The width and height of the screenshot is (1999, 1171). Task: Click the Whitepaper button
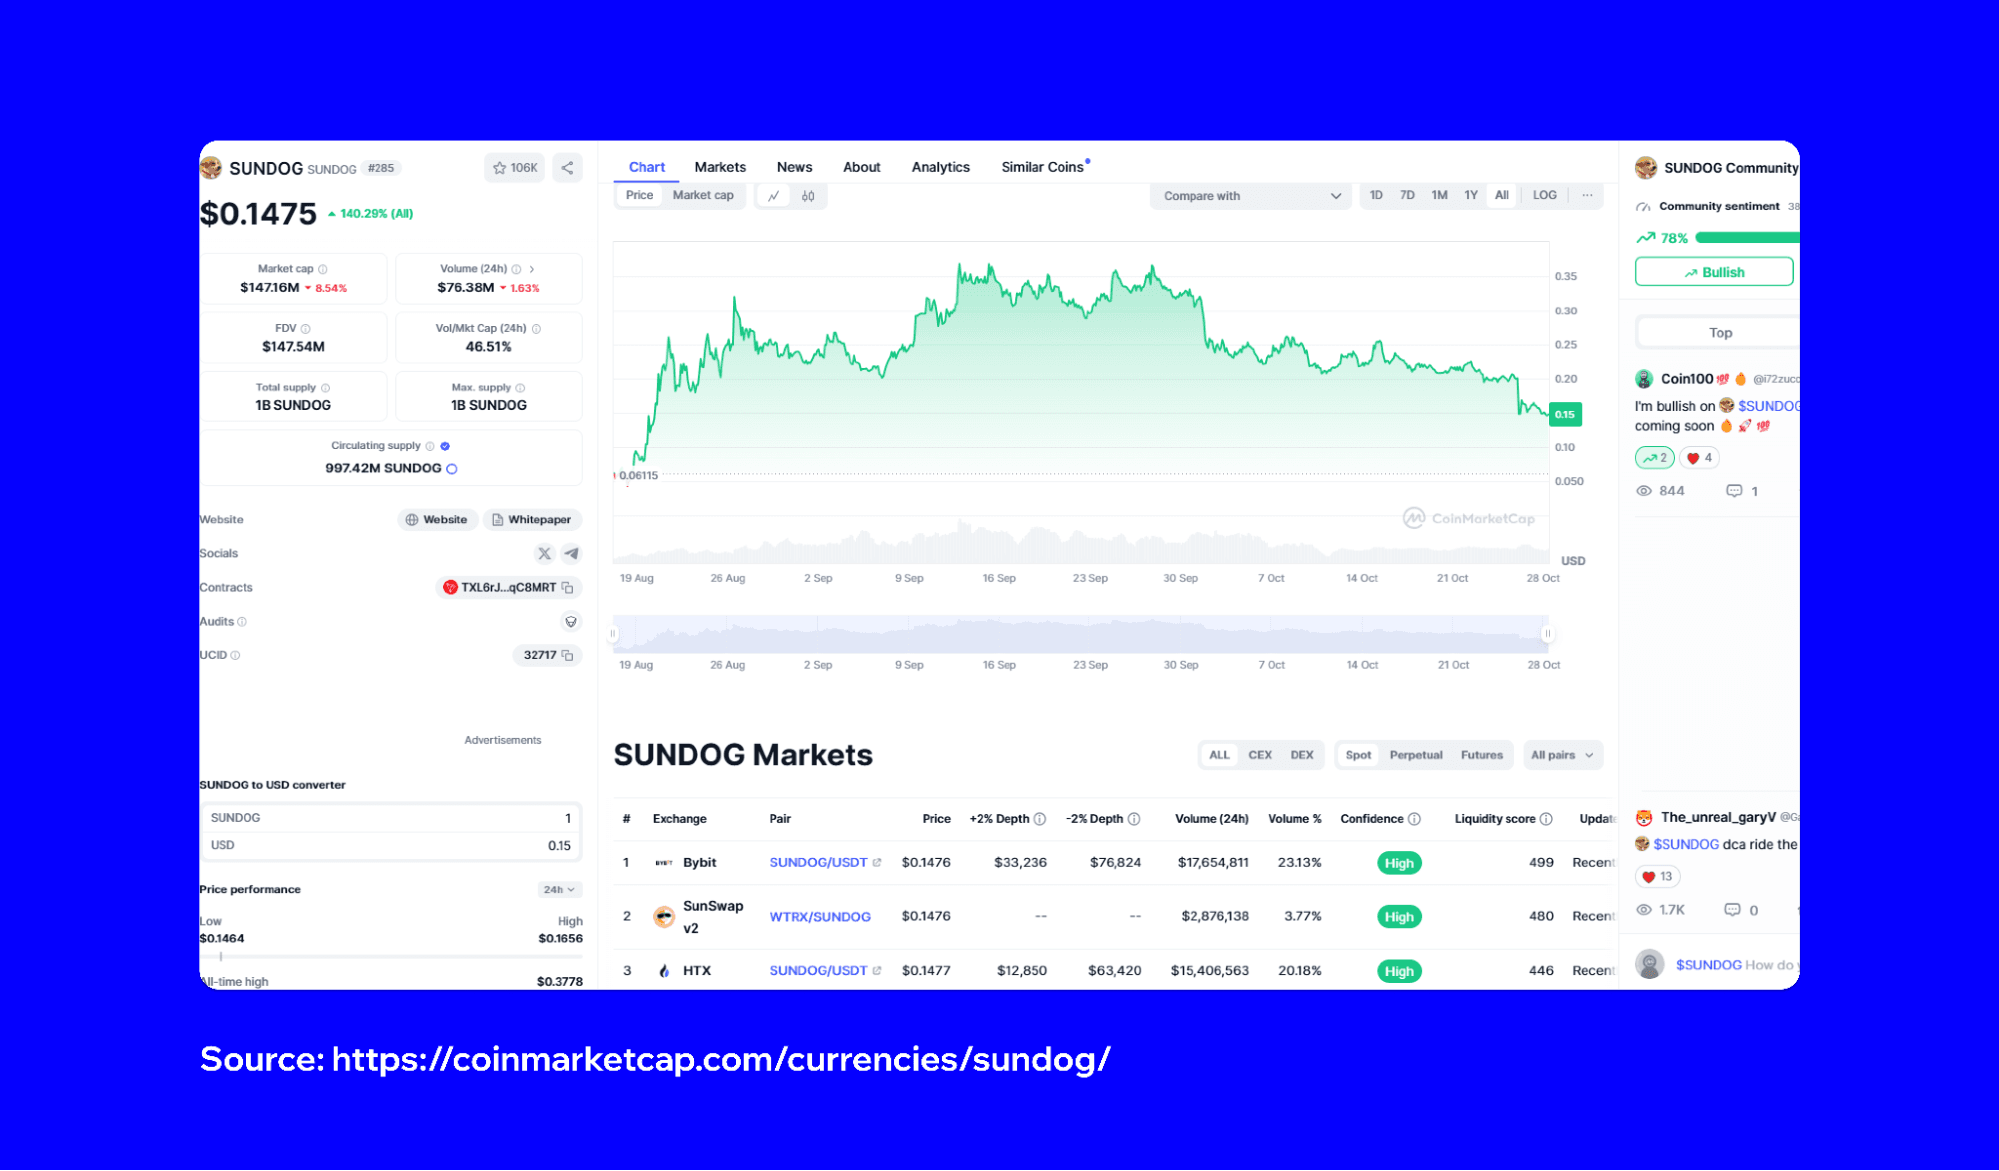532,520
